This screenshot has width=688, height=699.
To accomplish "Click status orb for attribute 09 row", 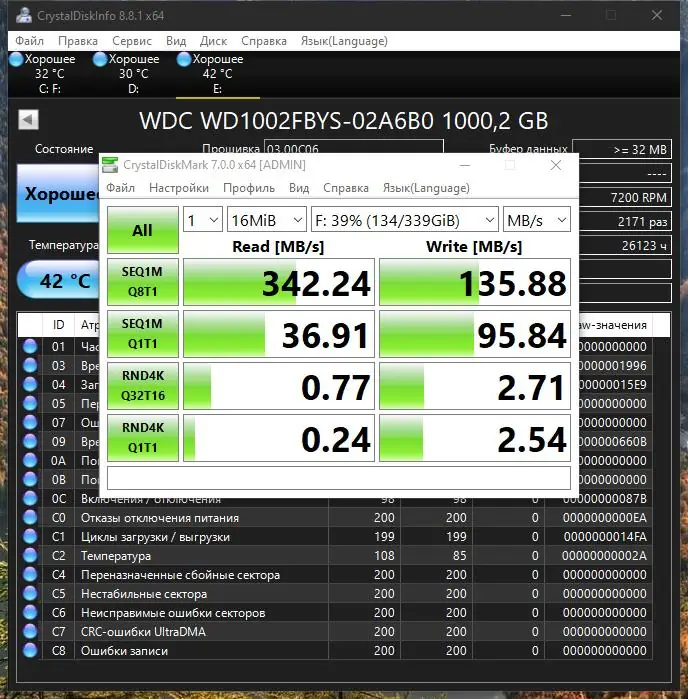I will [x=30, y=441].
